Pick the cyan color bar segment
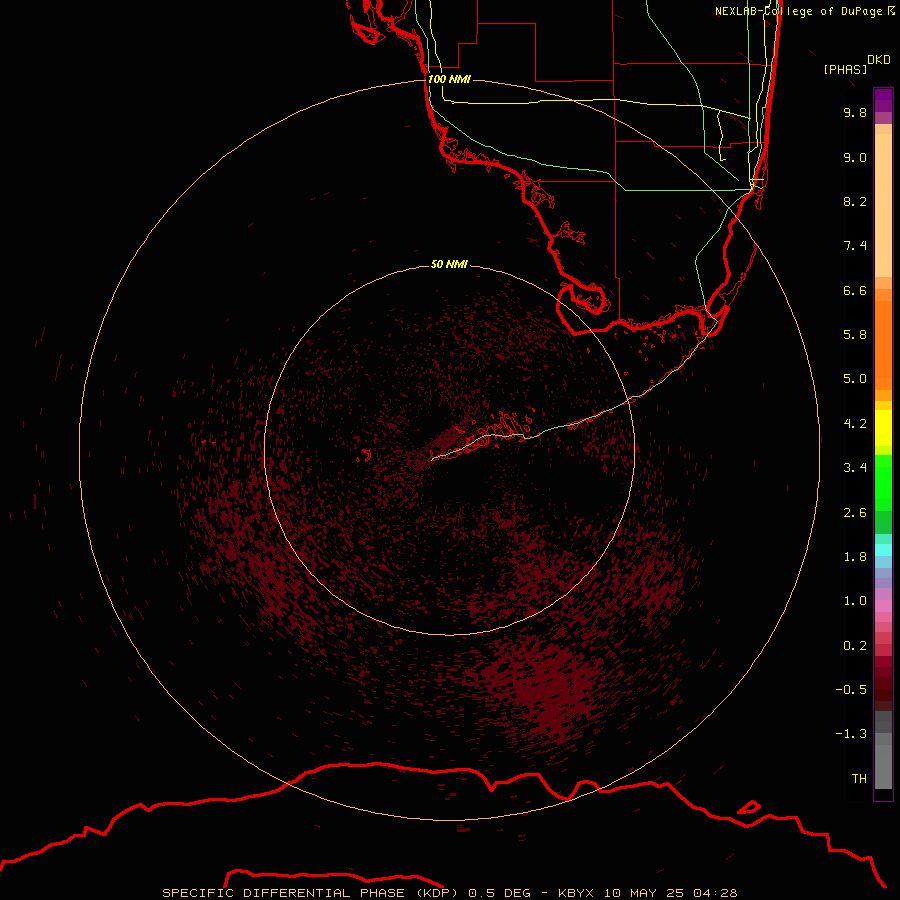Screen dimensions: 900x900 (x=883, y=550)
